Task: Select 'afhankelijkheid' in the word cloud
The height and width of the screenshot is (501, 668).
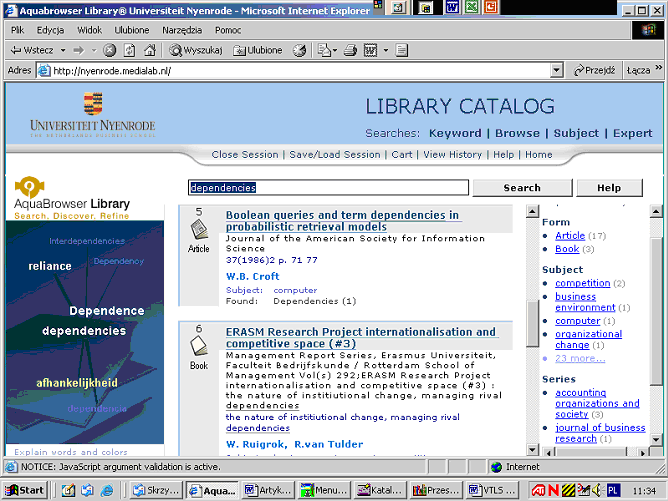Action: (77, 382)
